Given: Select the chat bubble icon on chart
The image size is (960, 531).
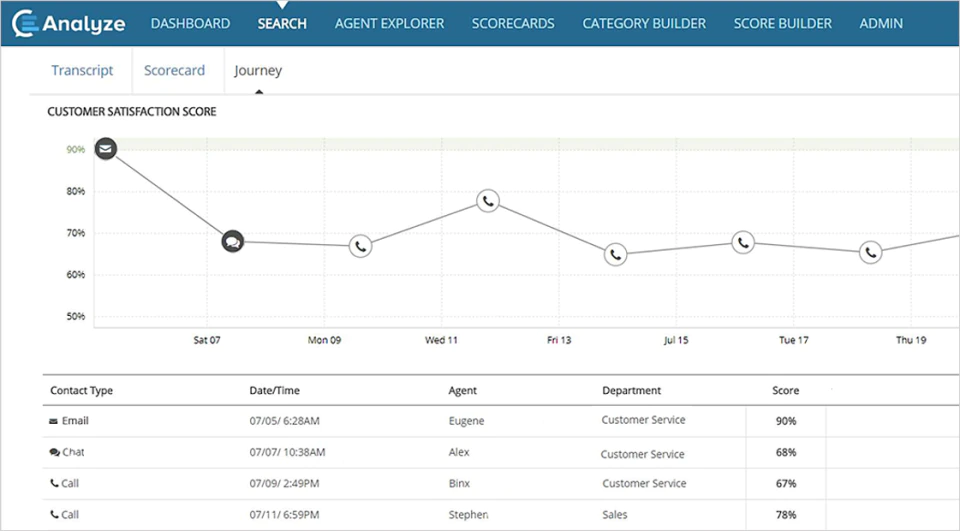Looking at the screenshot, I should click(233, 241).
